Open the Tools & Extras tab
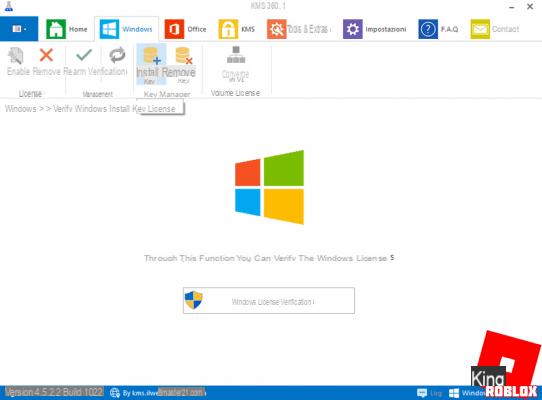Image resolution: width=542 pixels, height=400 pixels. coord(299,29)
